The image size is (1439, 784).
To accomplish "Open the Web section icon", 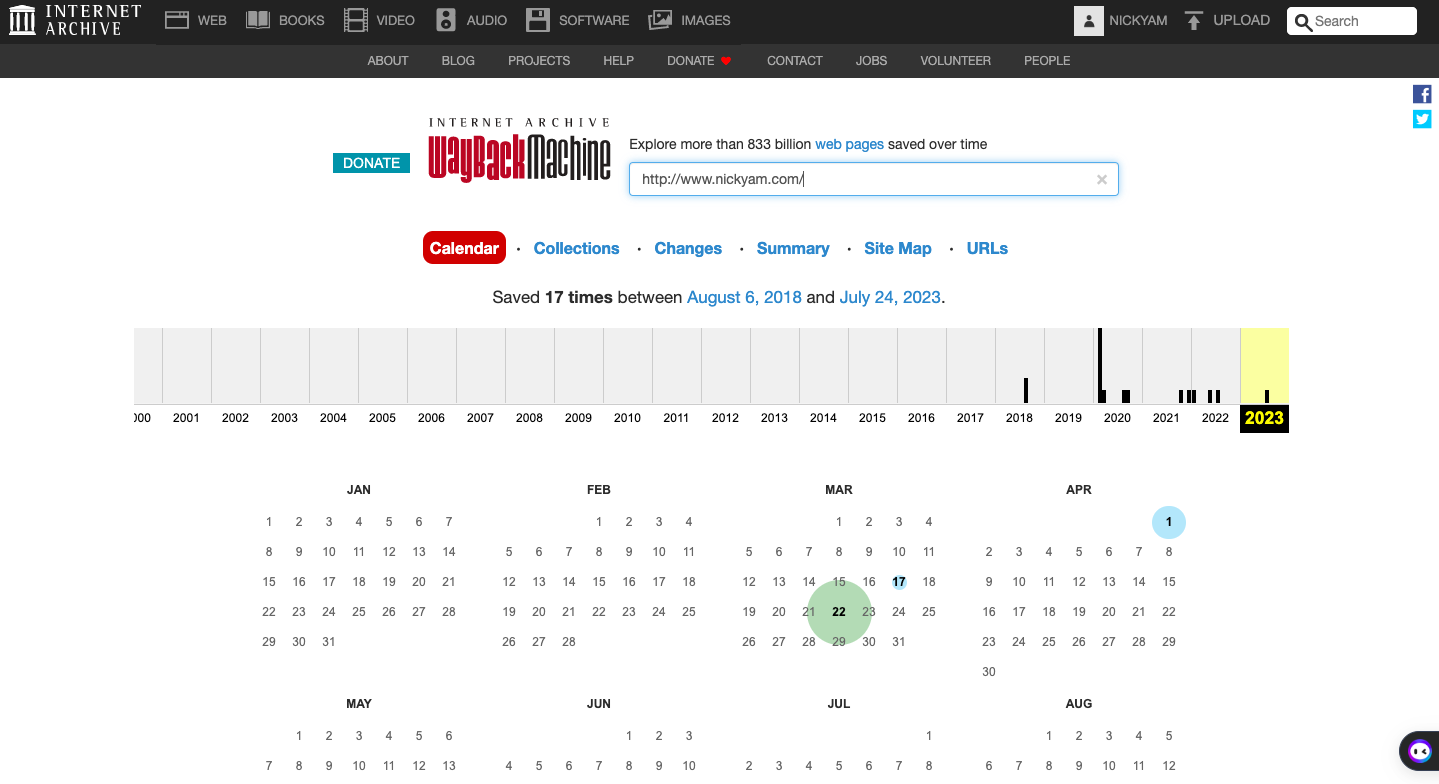I will coord(177,20).
